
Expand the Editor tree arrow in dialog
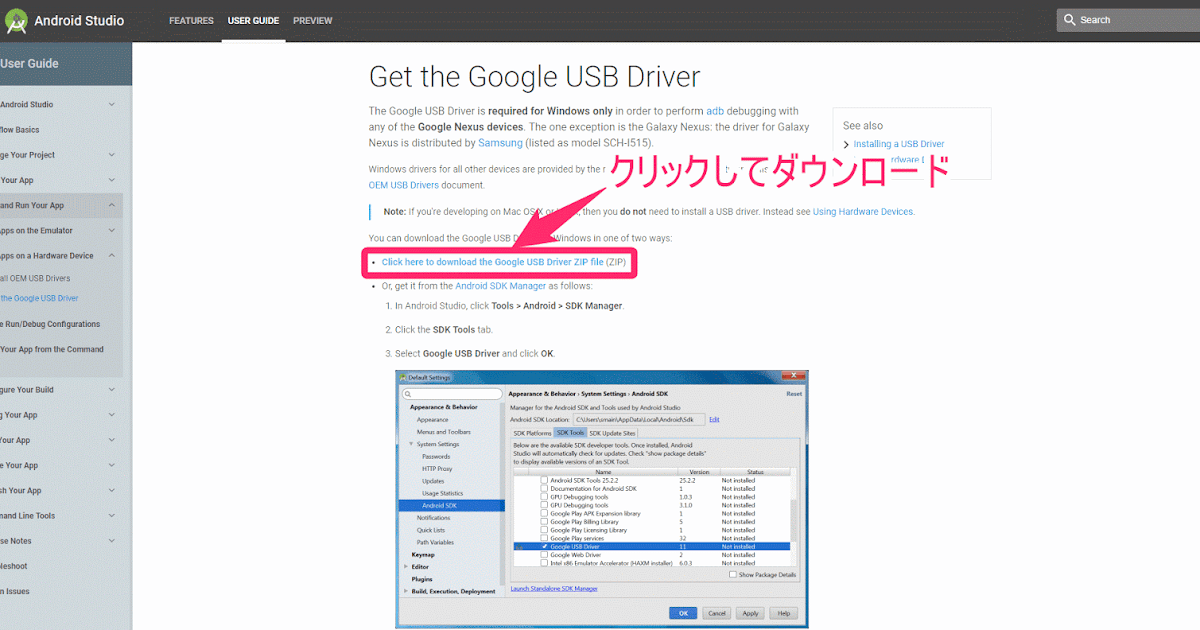tap(405, 566)
